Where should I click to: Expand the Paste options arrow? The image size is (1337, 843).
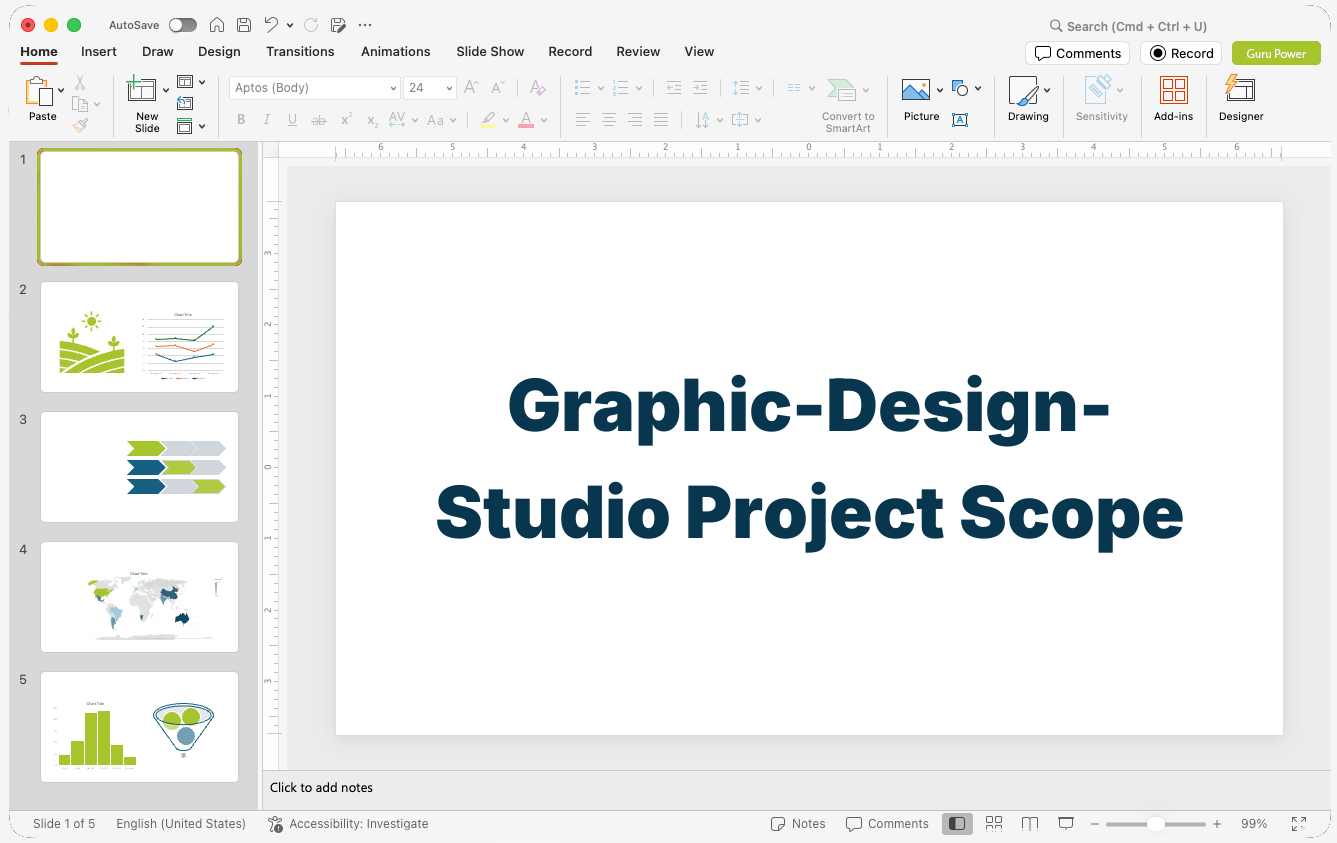click(62, 91)
